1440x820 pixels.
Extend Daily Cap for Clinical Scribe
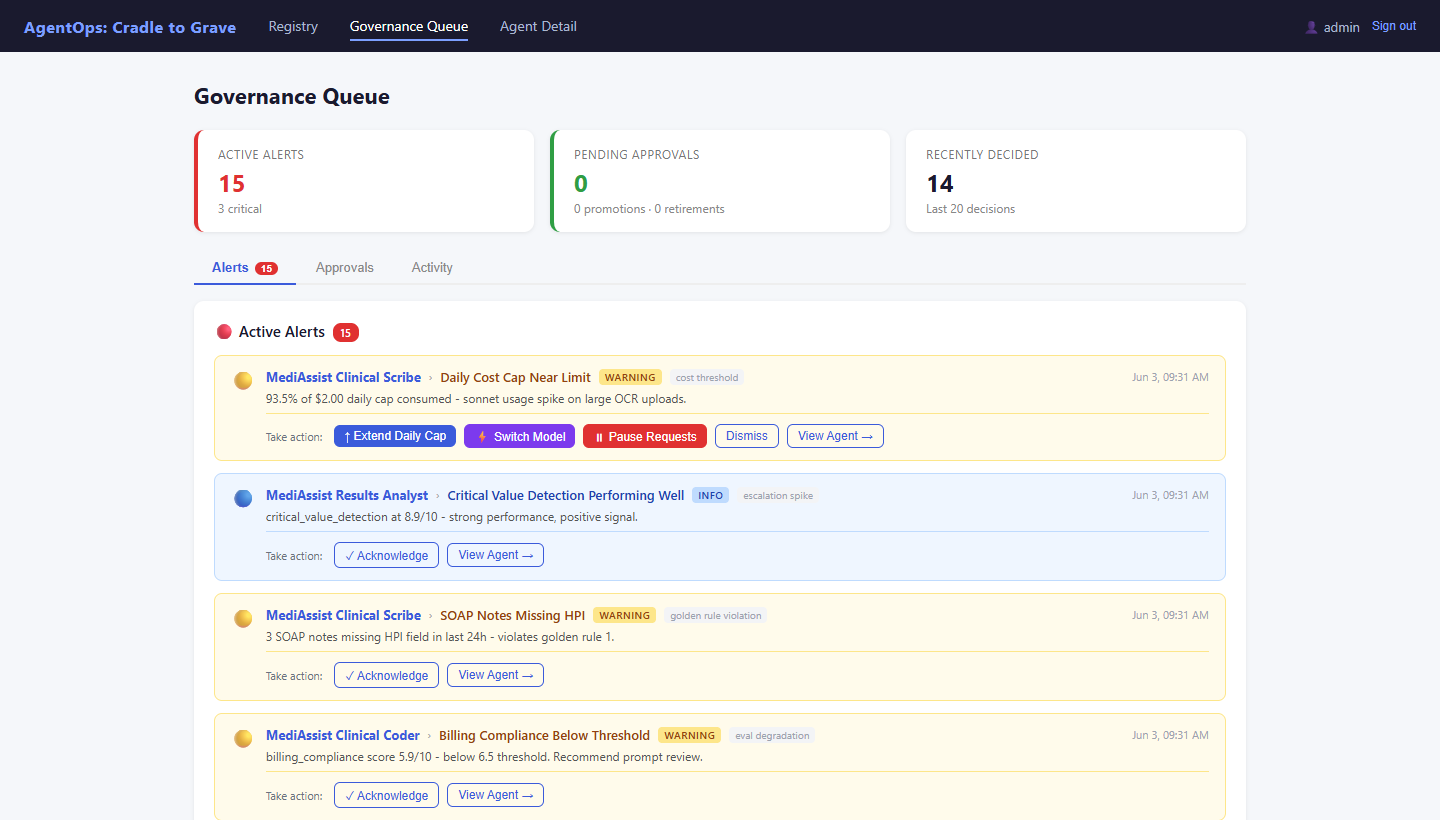tap(395, 436)
